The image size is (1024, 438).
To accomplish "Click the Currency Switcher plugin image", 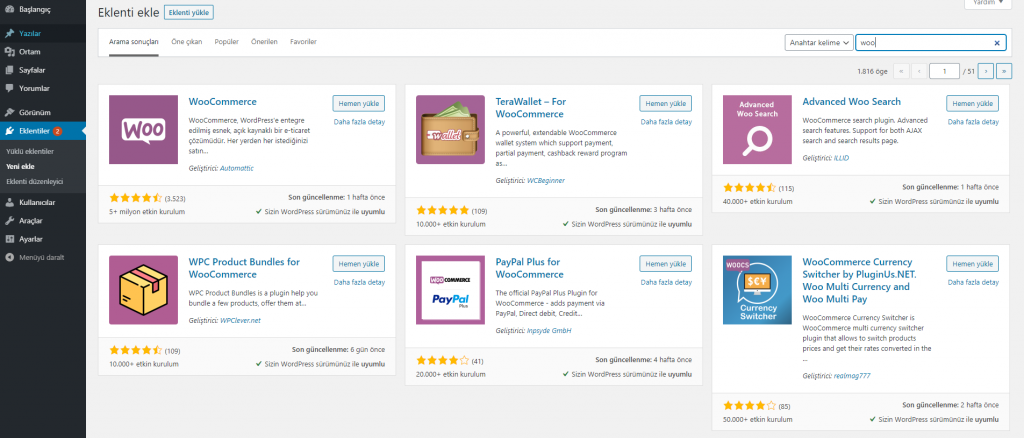I will tap(757, 290).
